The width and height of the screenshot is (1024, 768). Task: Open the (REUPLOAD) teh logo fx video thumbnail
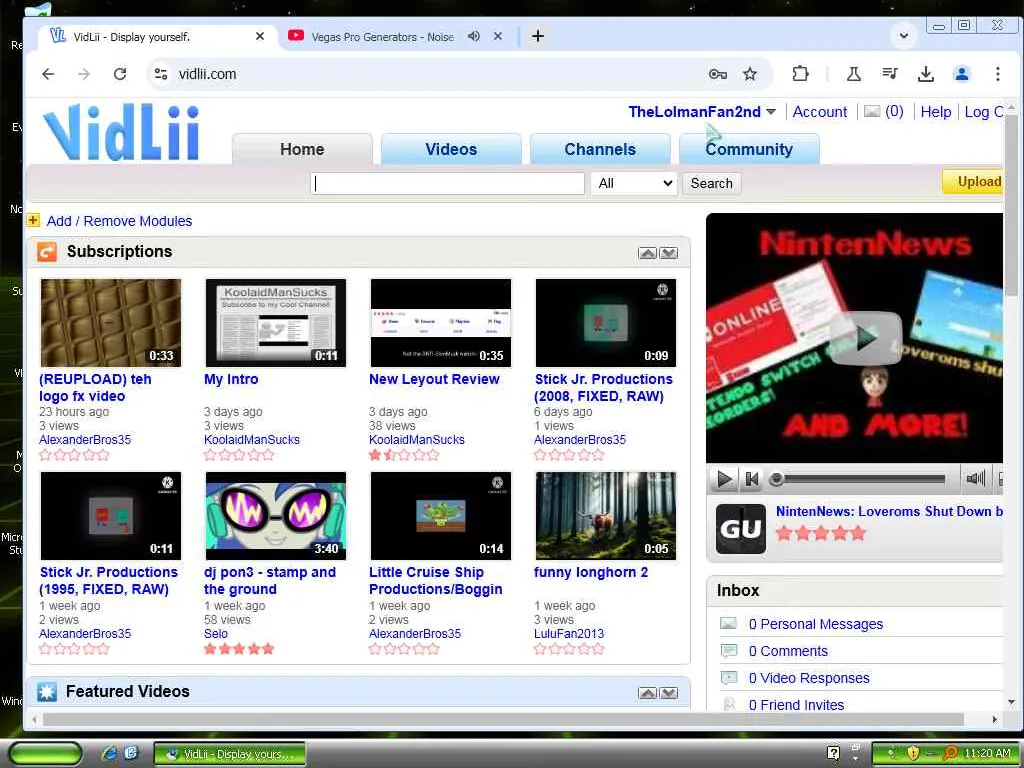click(x=111, y=323)
